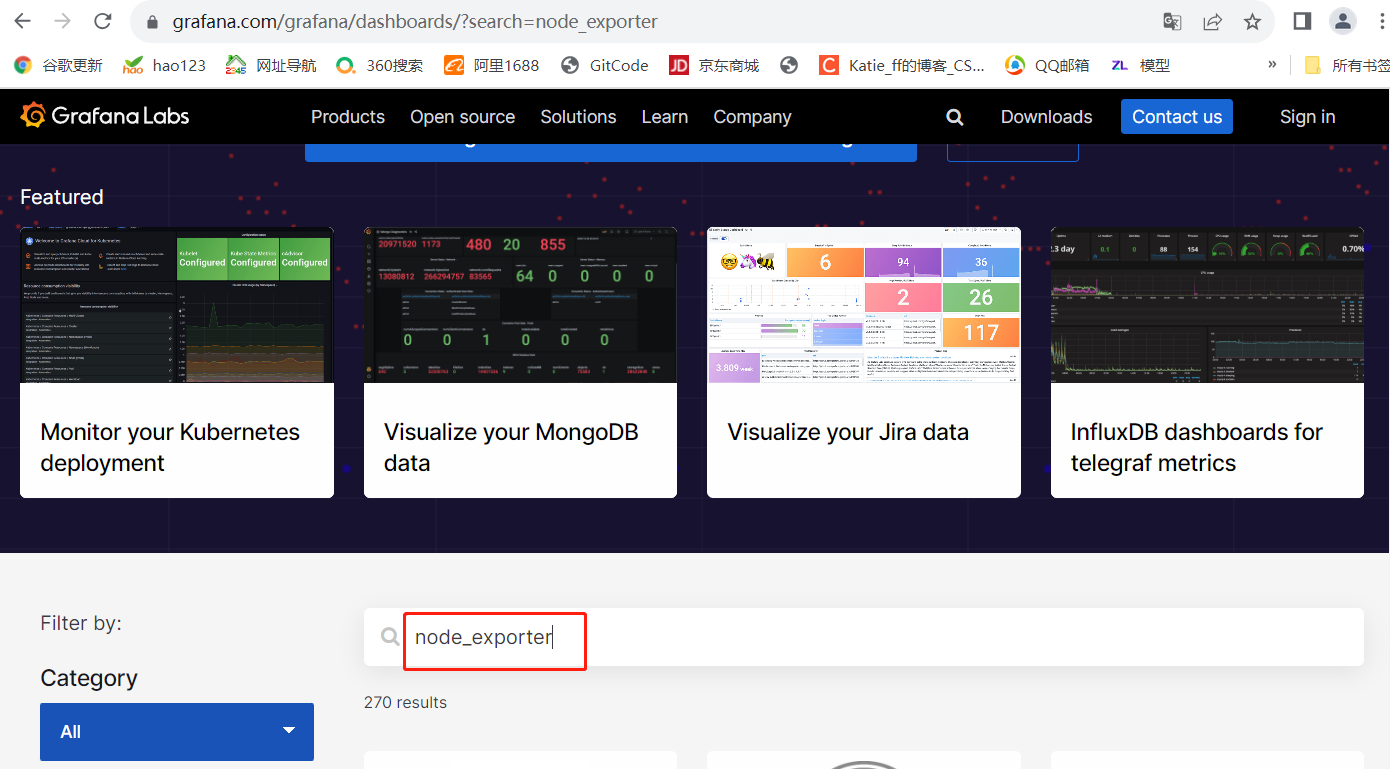The image size is (1390, 769).
Task: Expand the Category All dropdown
Action: pos(177,732)
